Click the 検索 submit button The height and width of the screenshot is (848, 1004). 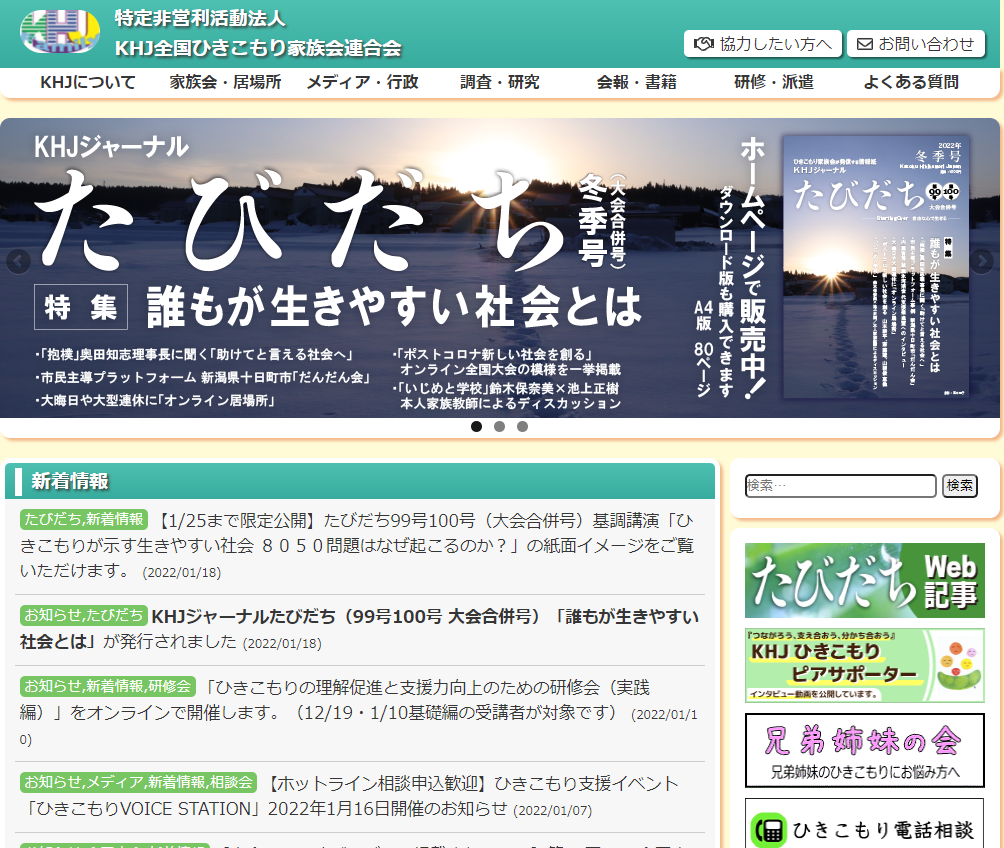point(959,485)
